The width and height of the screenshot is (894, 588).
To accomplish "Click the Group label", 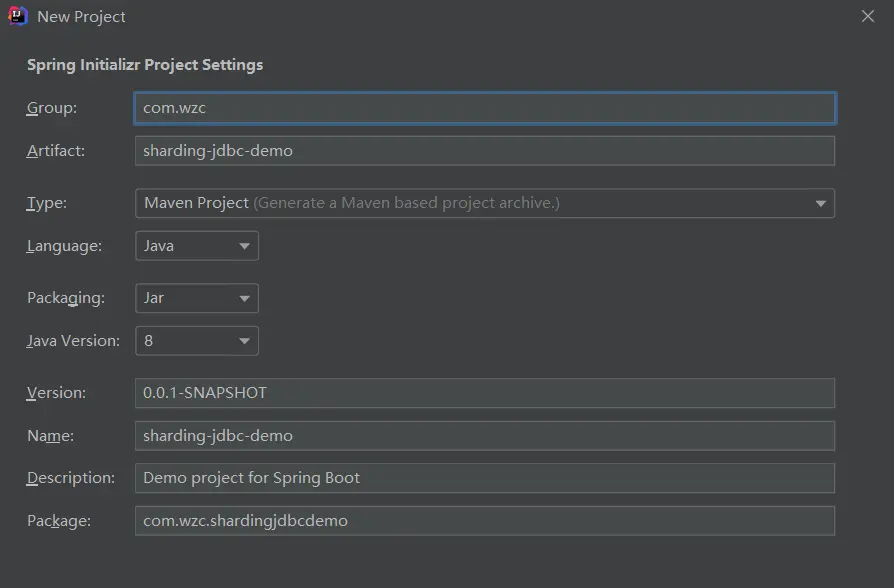I will click(52, 108).
